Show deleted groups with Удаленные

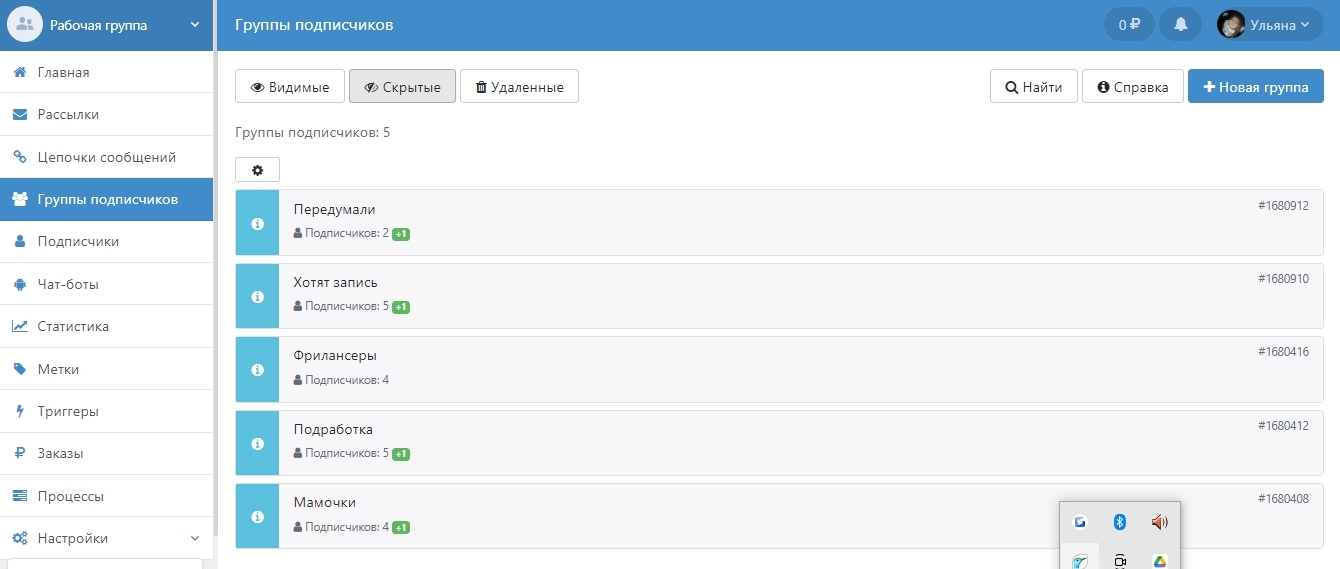tap(519, 87)
